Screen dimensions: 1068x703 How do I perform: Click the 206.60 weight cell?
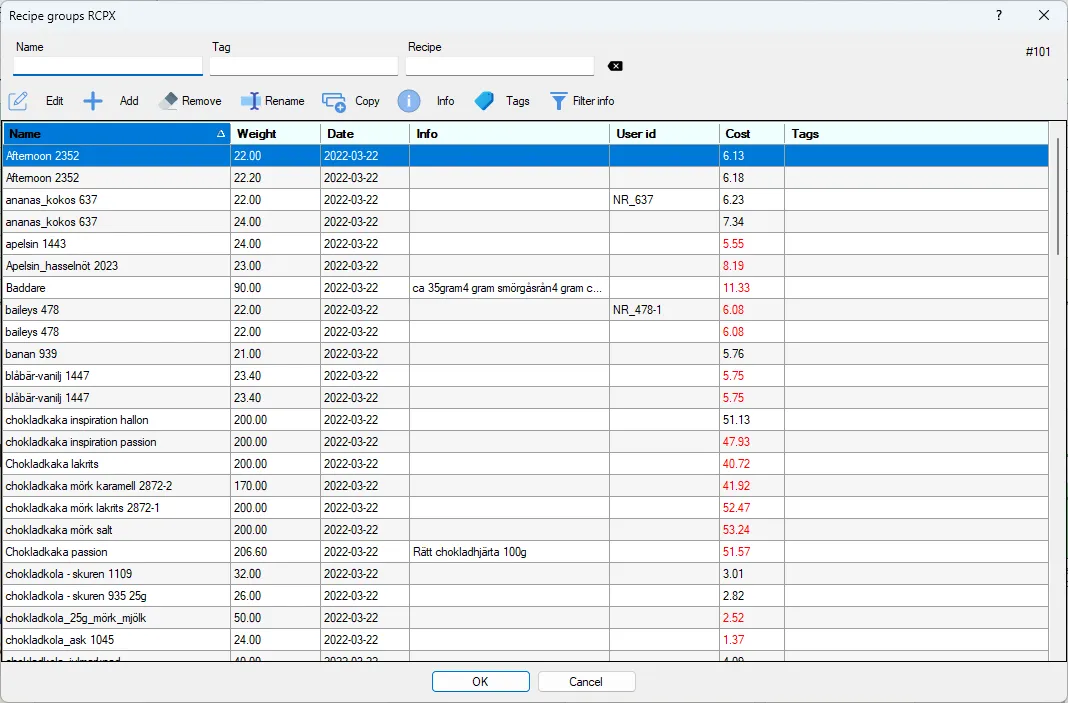click(275, 552)
